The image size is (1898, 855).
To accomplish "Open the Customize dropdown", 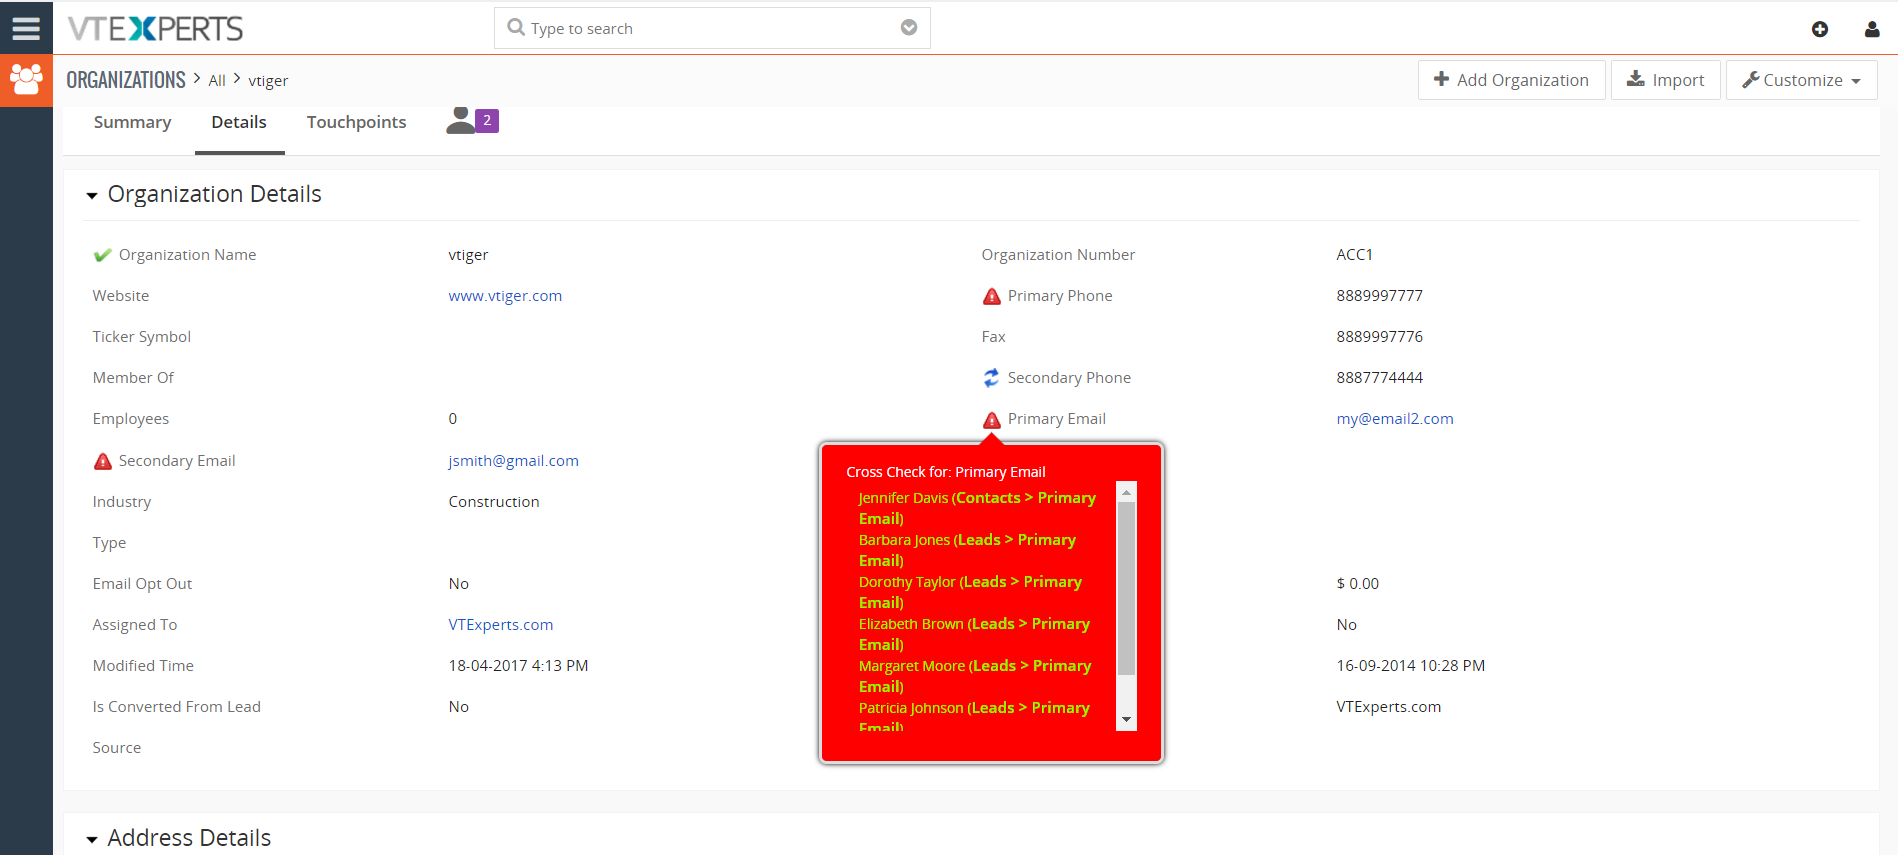I will pyautogui.click(x=1801, y=80).
